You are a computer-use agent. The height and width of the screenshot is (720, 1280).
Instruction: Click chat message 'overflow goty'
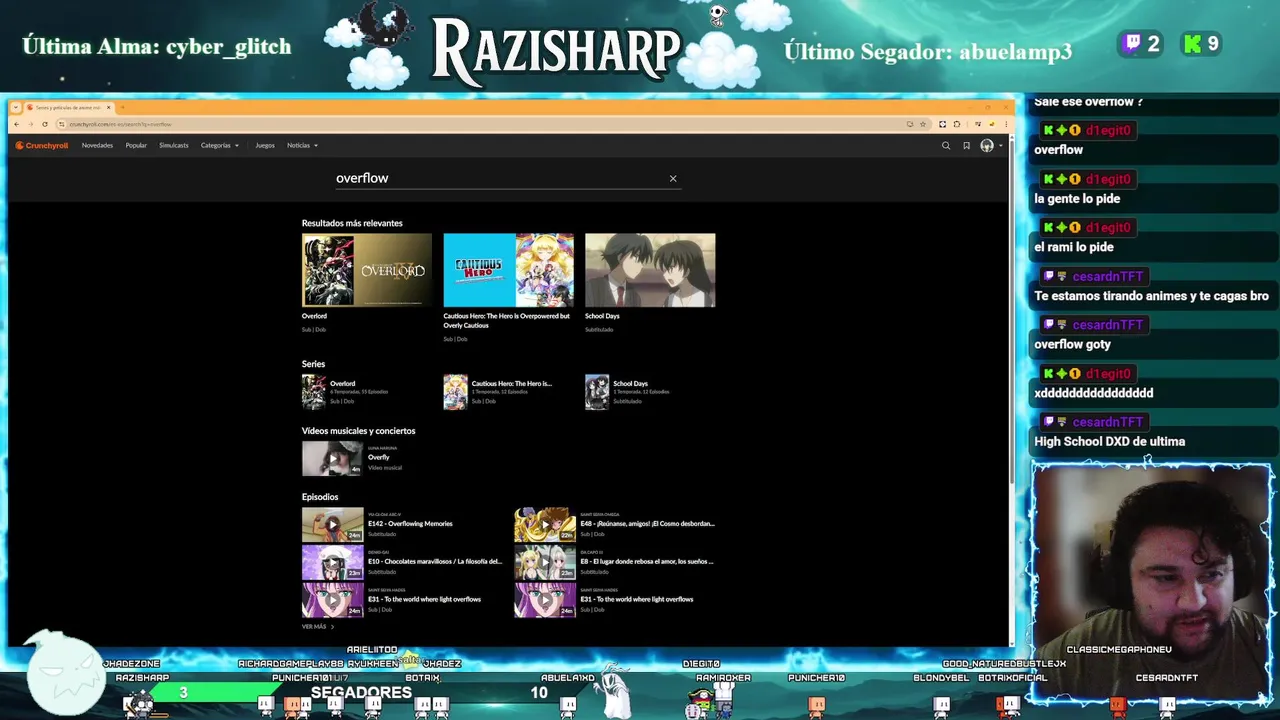[1072, 344]
